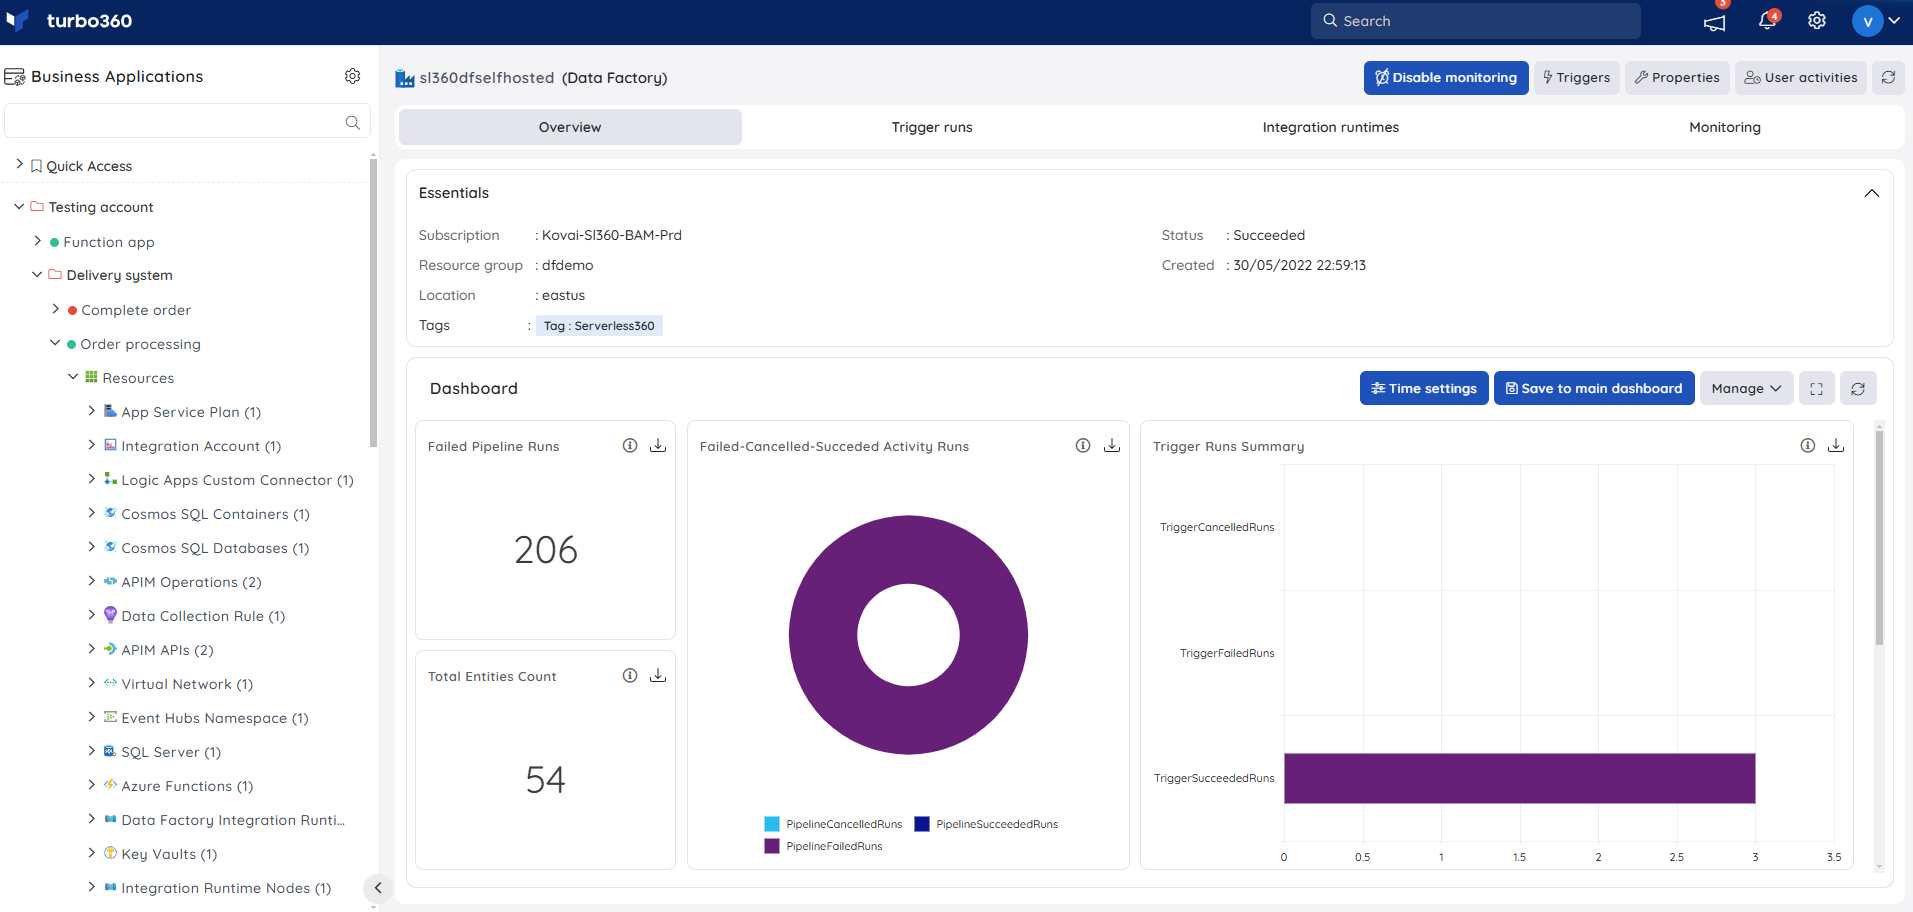Open the announcements megaphone icon
The width and height of the screenshot is (1913, 912).
(1715, 22)
